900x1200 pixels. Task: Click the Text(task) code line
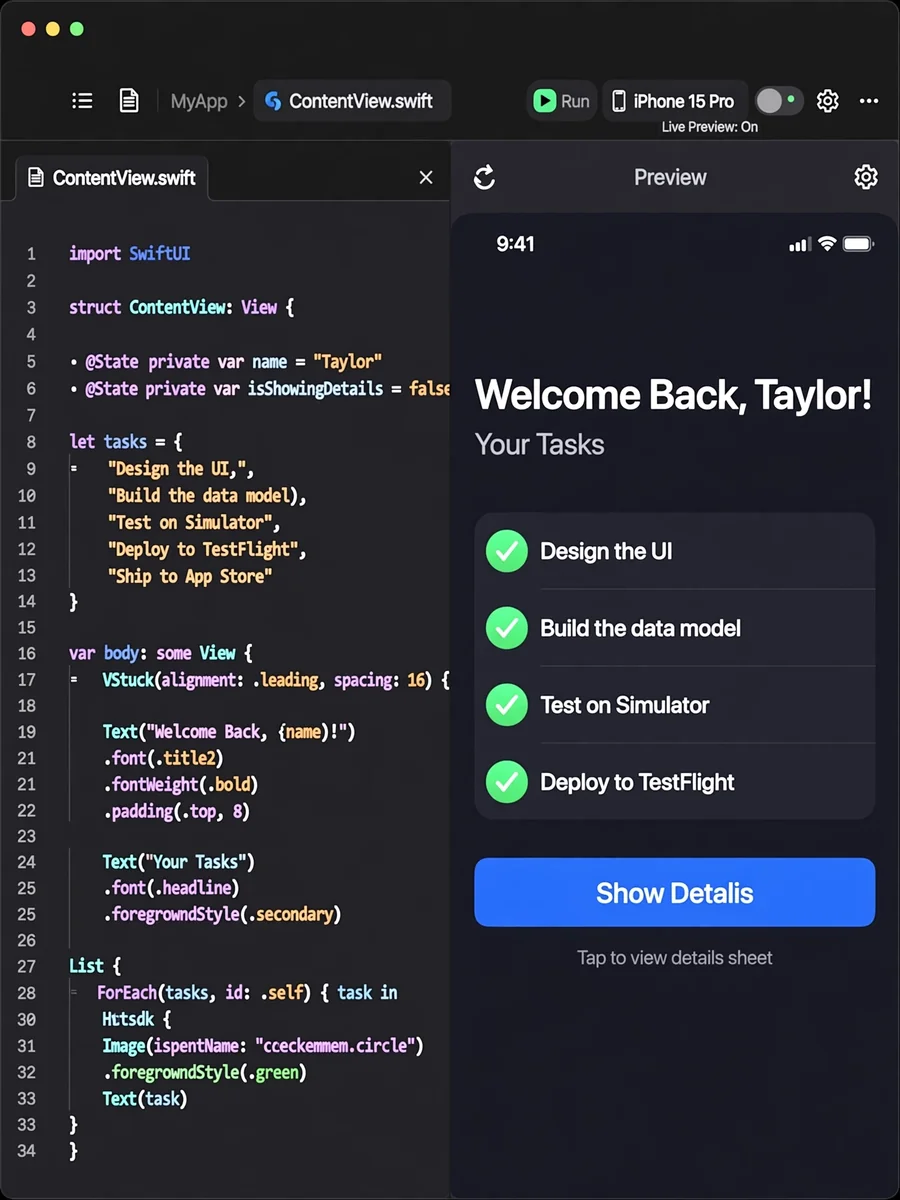pos(145,1098)
